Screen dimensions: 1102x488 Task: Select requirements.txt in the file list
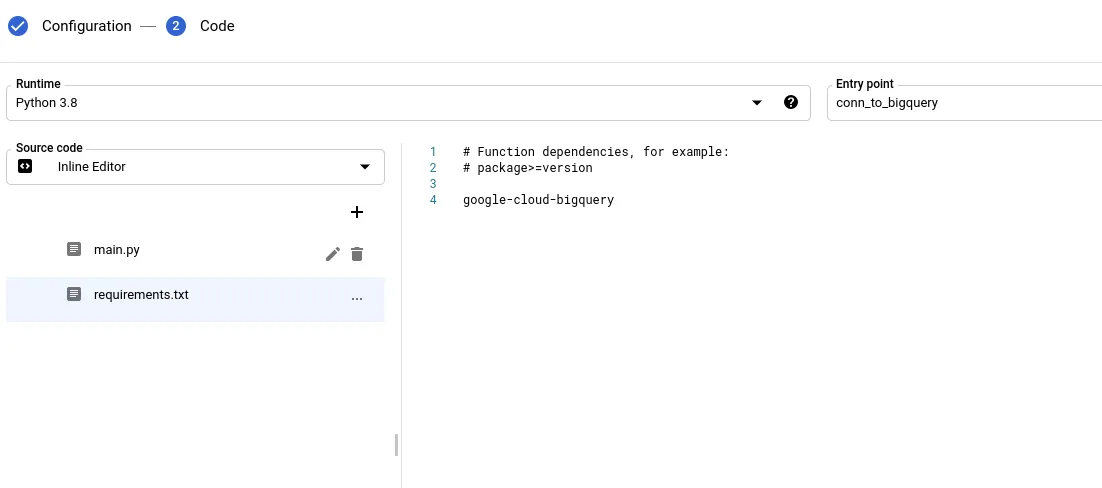[x=141, y=294]
